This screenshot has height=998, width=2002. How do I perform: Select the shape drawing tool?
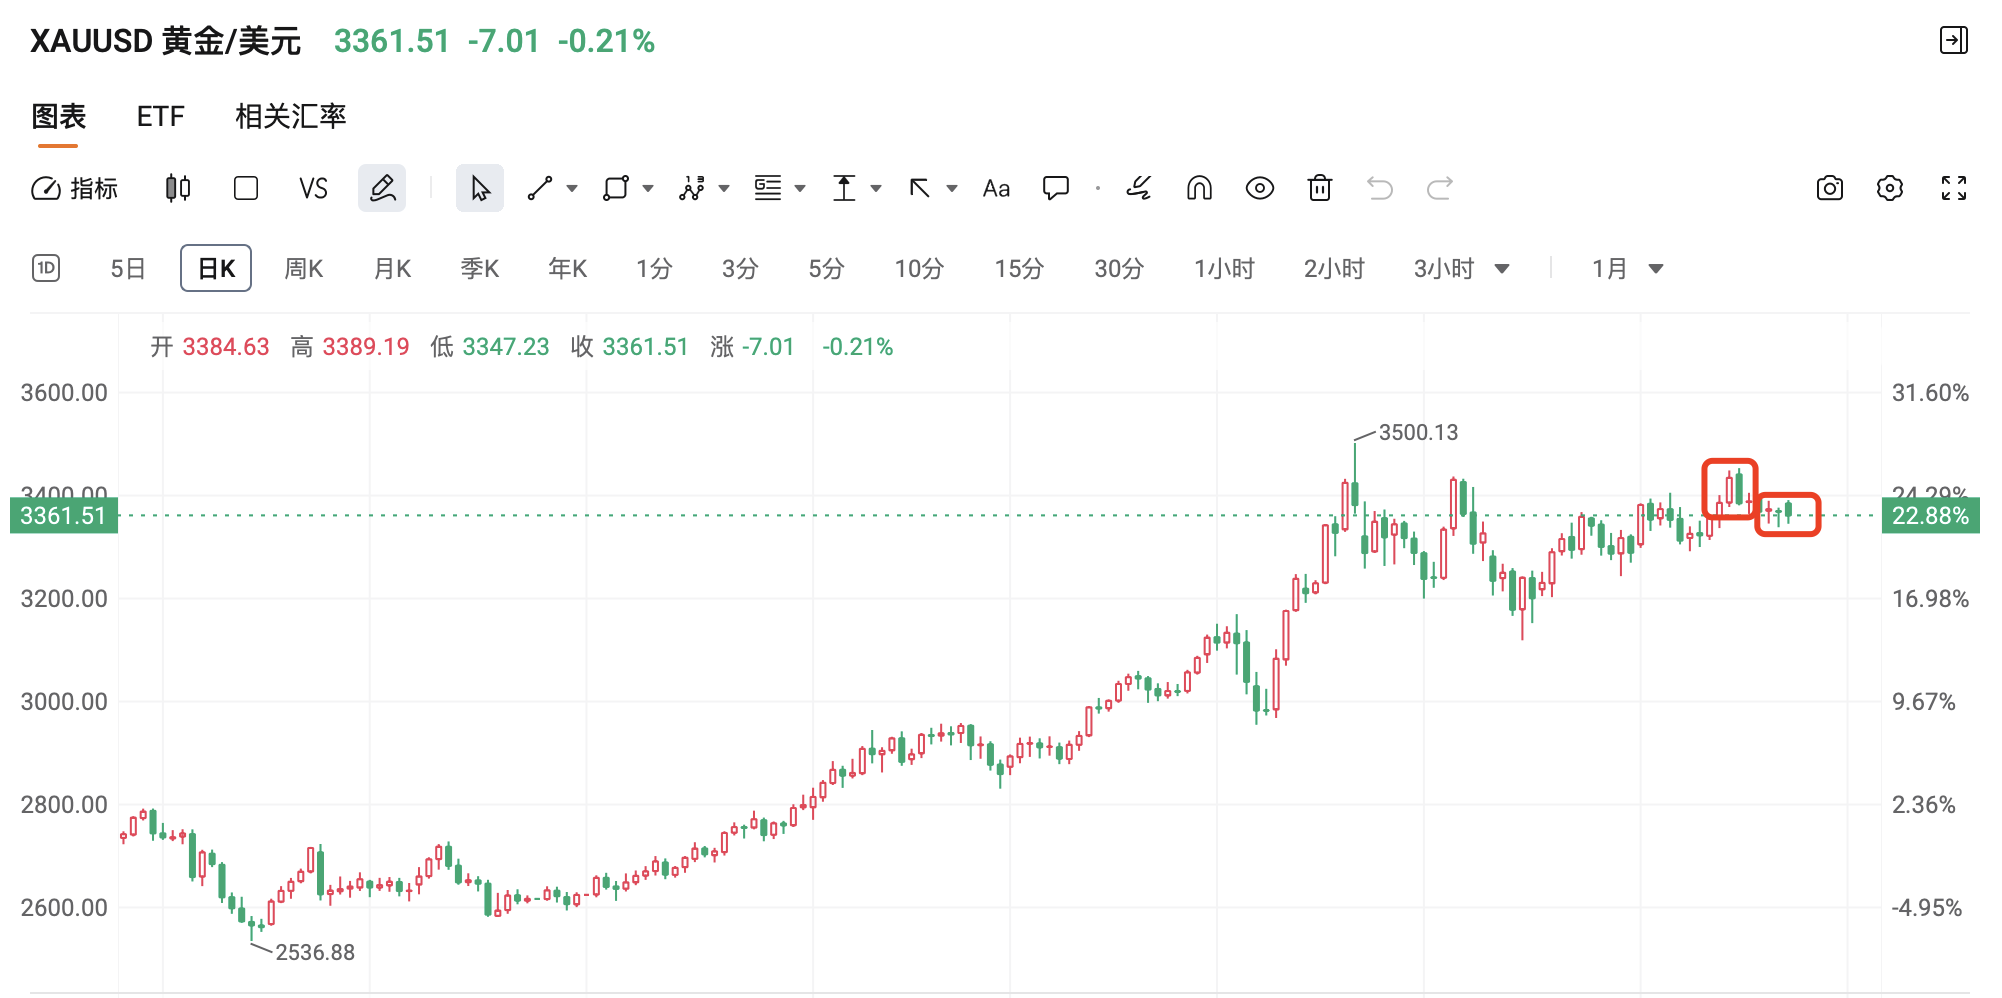point(616,188)
